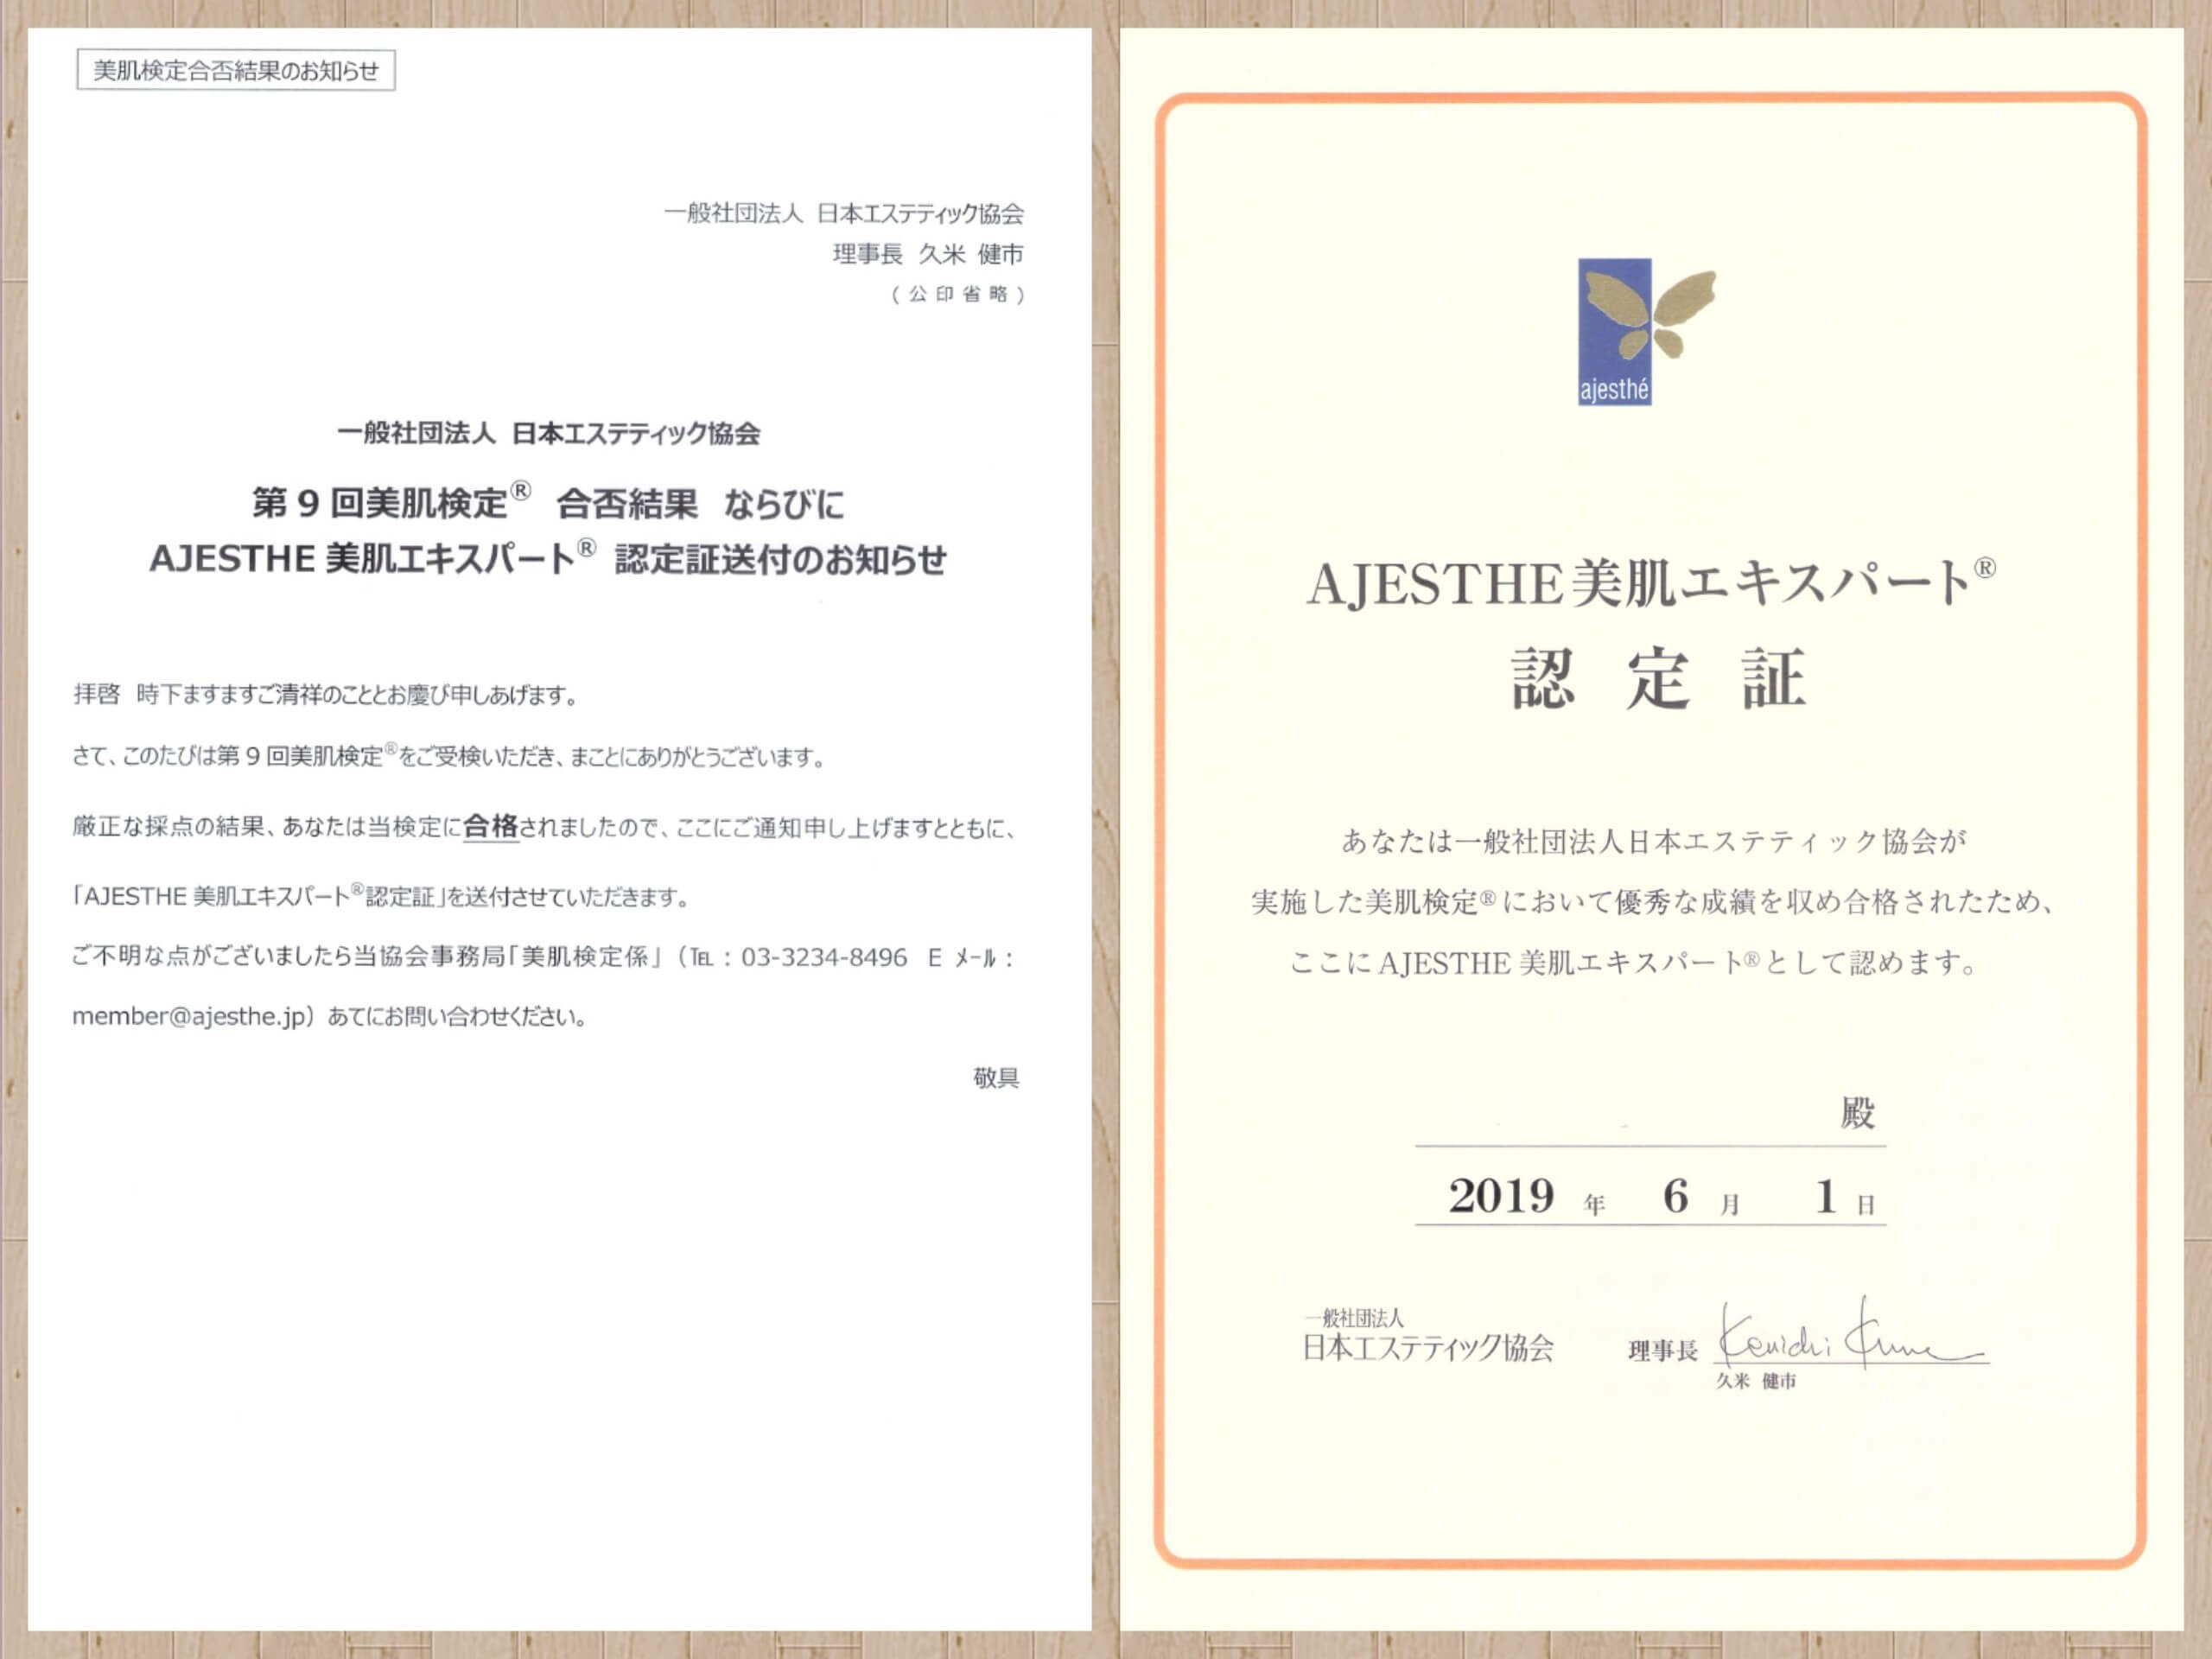This screenshot has height=1659, width=2212.
Task: Click the phone number 03-3234-8496
Action: coord(824,957)
